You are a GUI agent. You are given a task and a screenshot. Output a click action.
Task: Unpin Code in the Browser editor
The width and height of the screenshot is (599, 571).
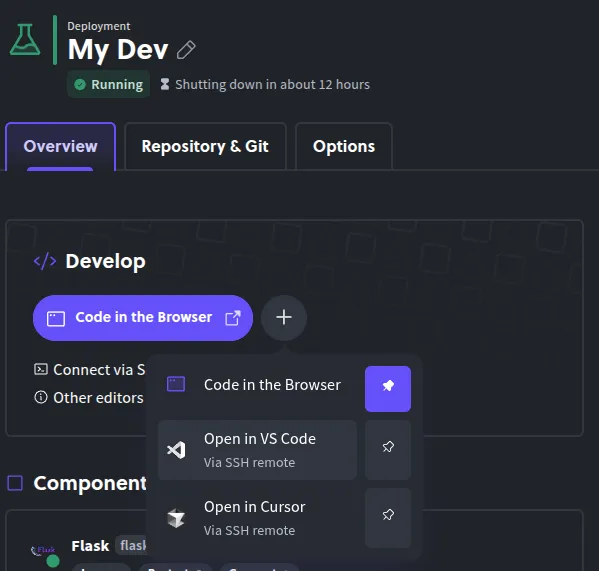[388, 389]
